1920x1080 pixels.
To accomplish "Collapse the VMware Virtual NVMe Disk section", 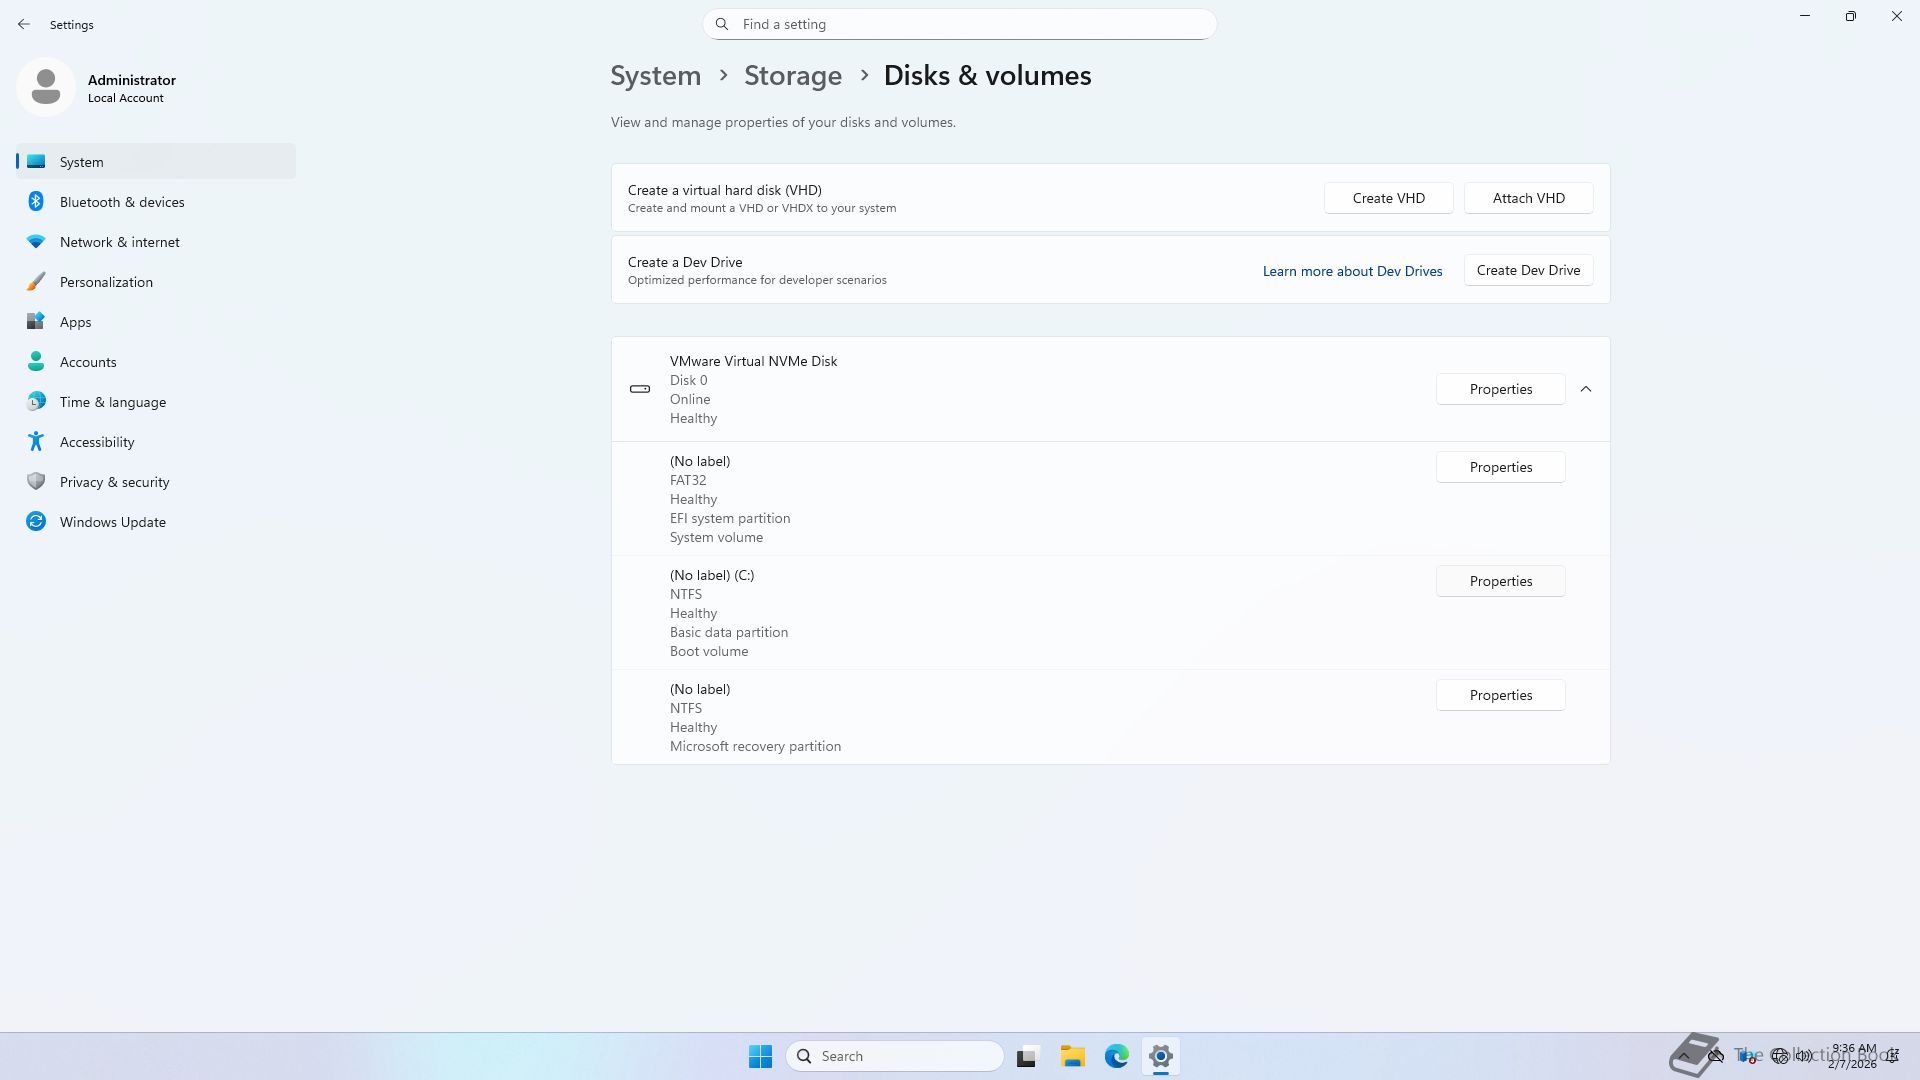I will [1586, 389].
